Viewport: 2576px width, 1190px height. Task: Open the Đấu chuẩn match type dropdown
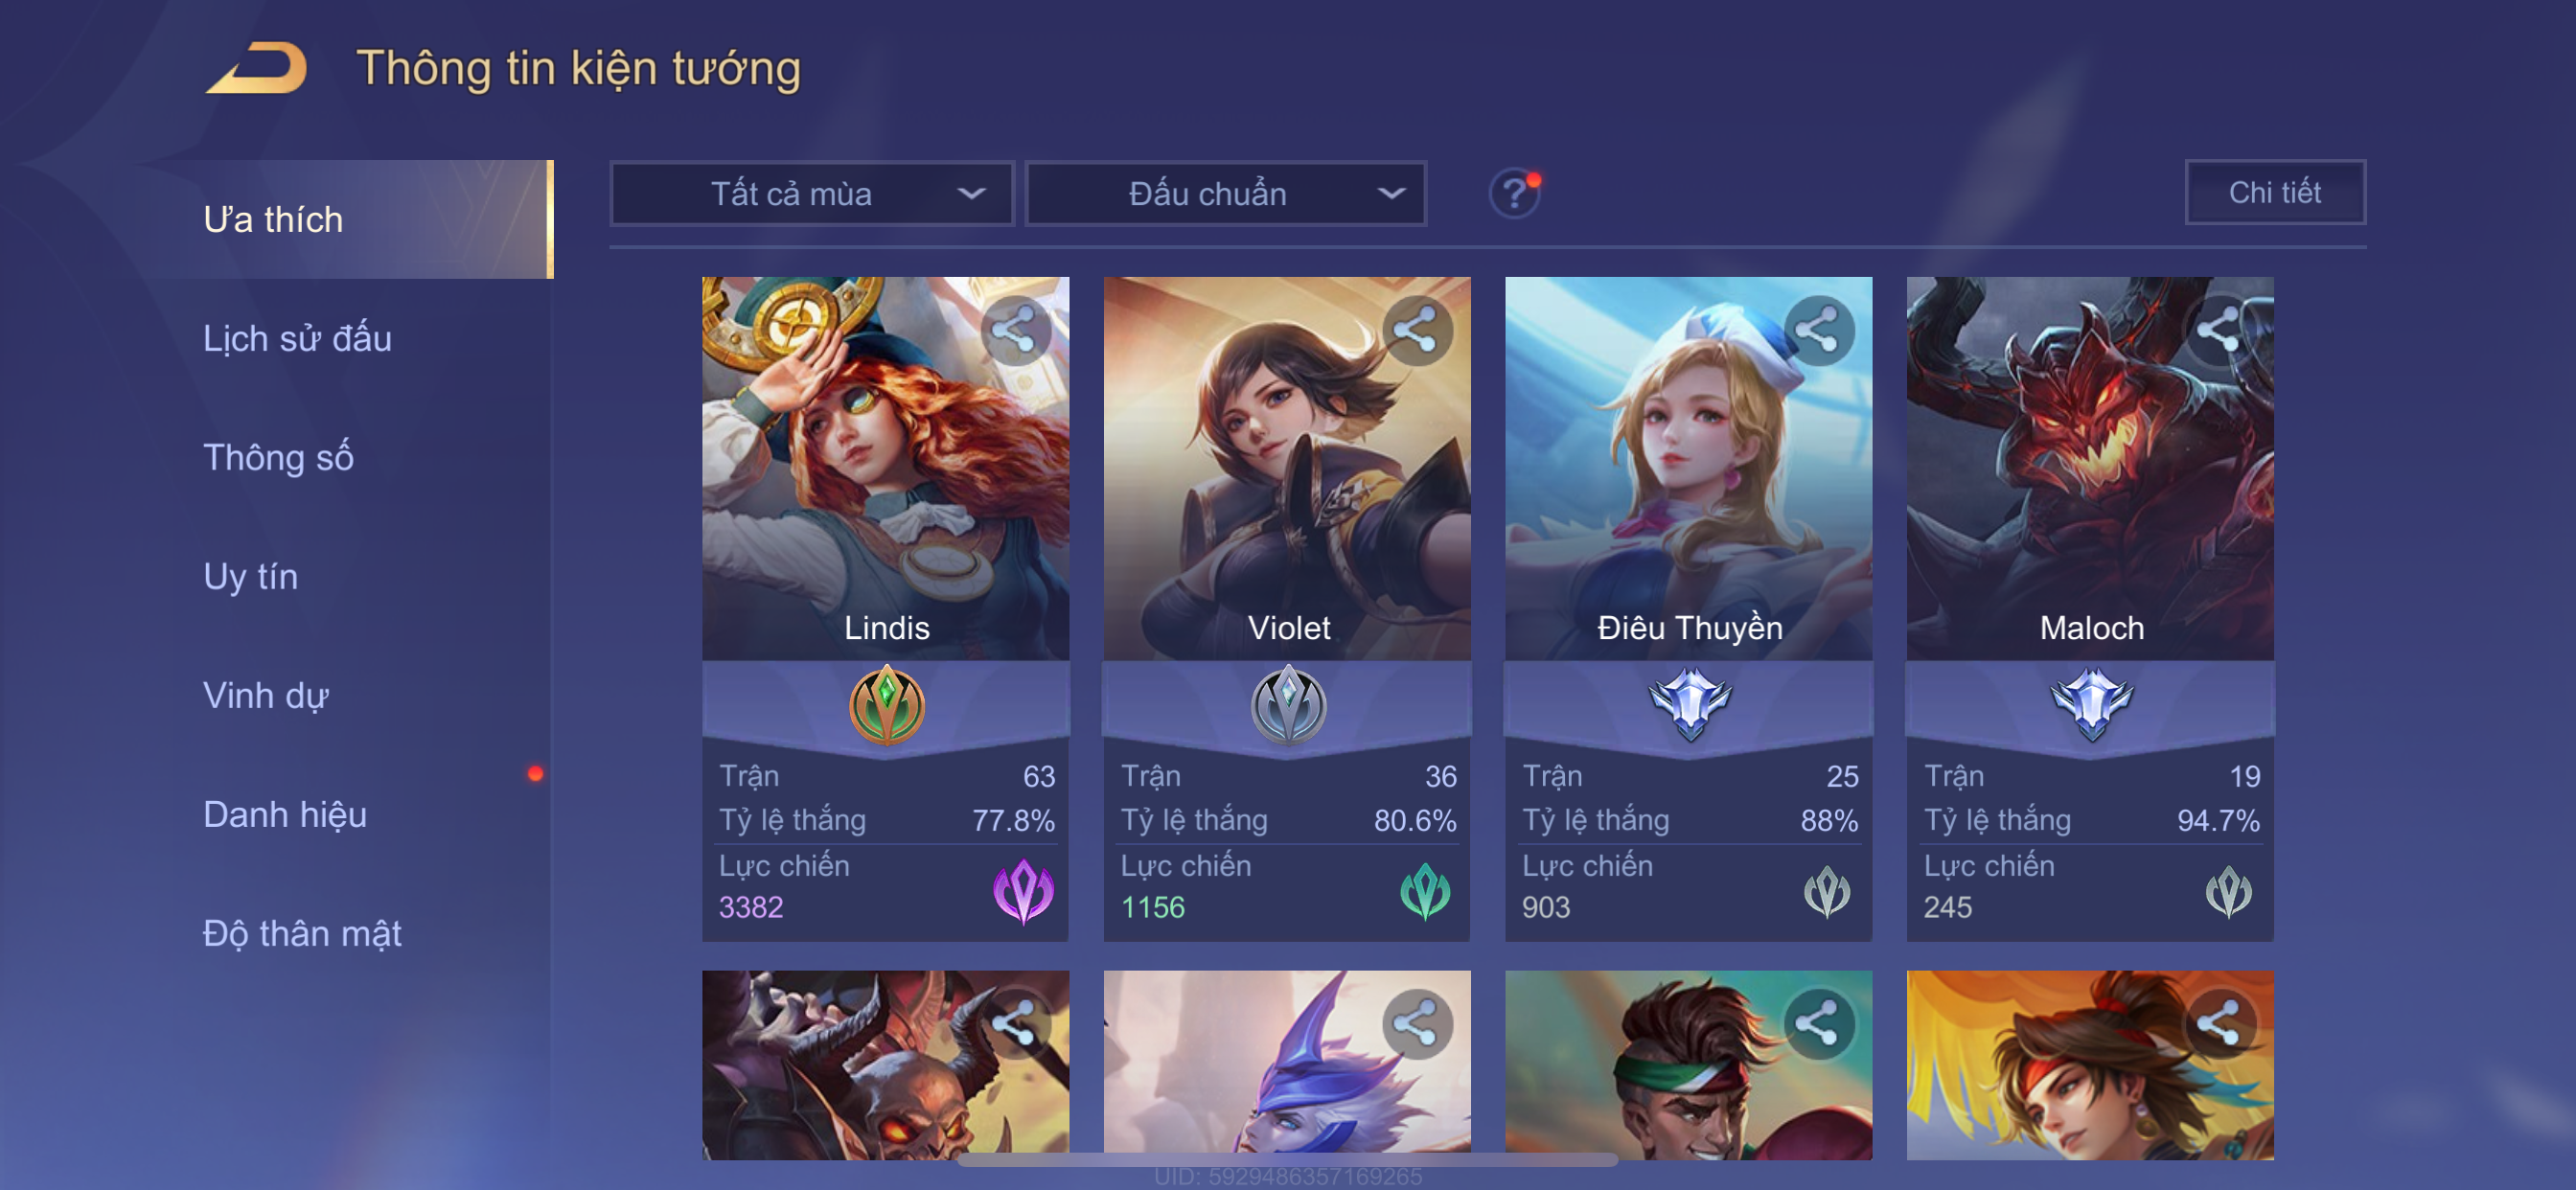1226,193
